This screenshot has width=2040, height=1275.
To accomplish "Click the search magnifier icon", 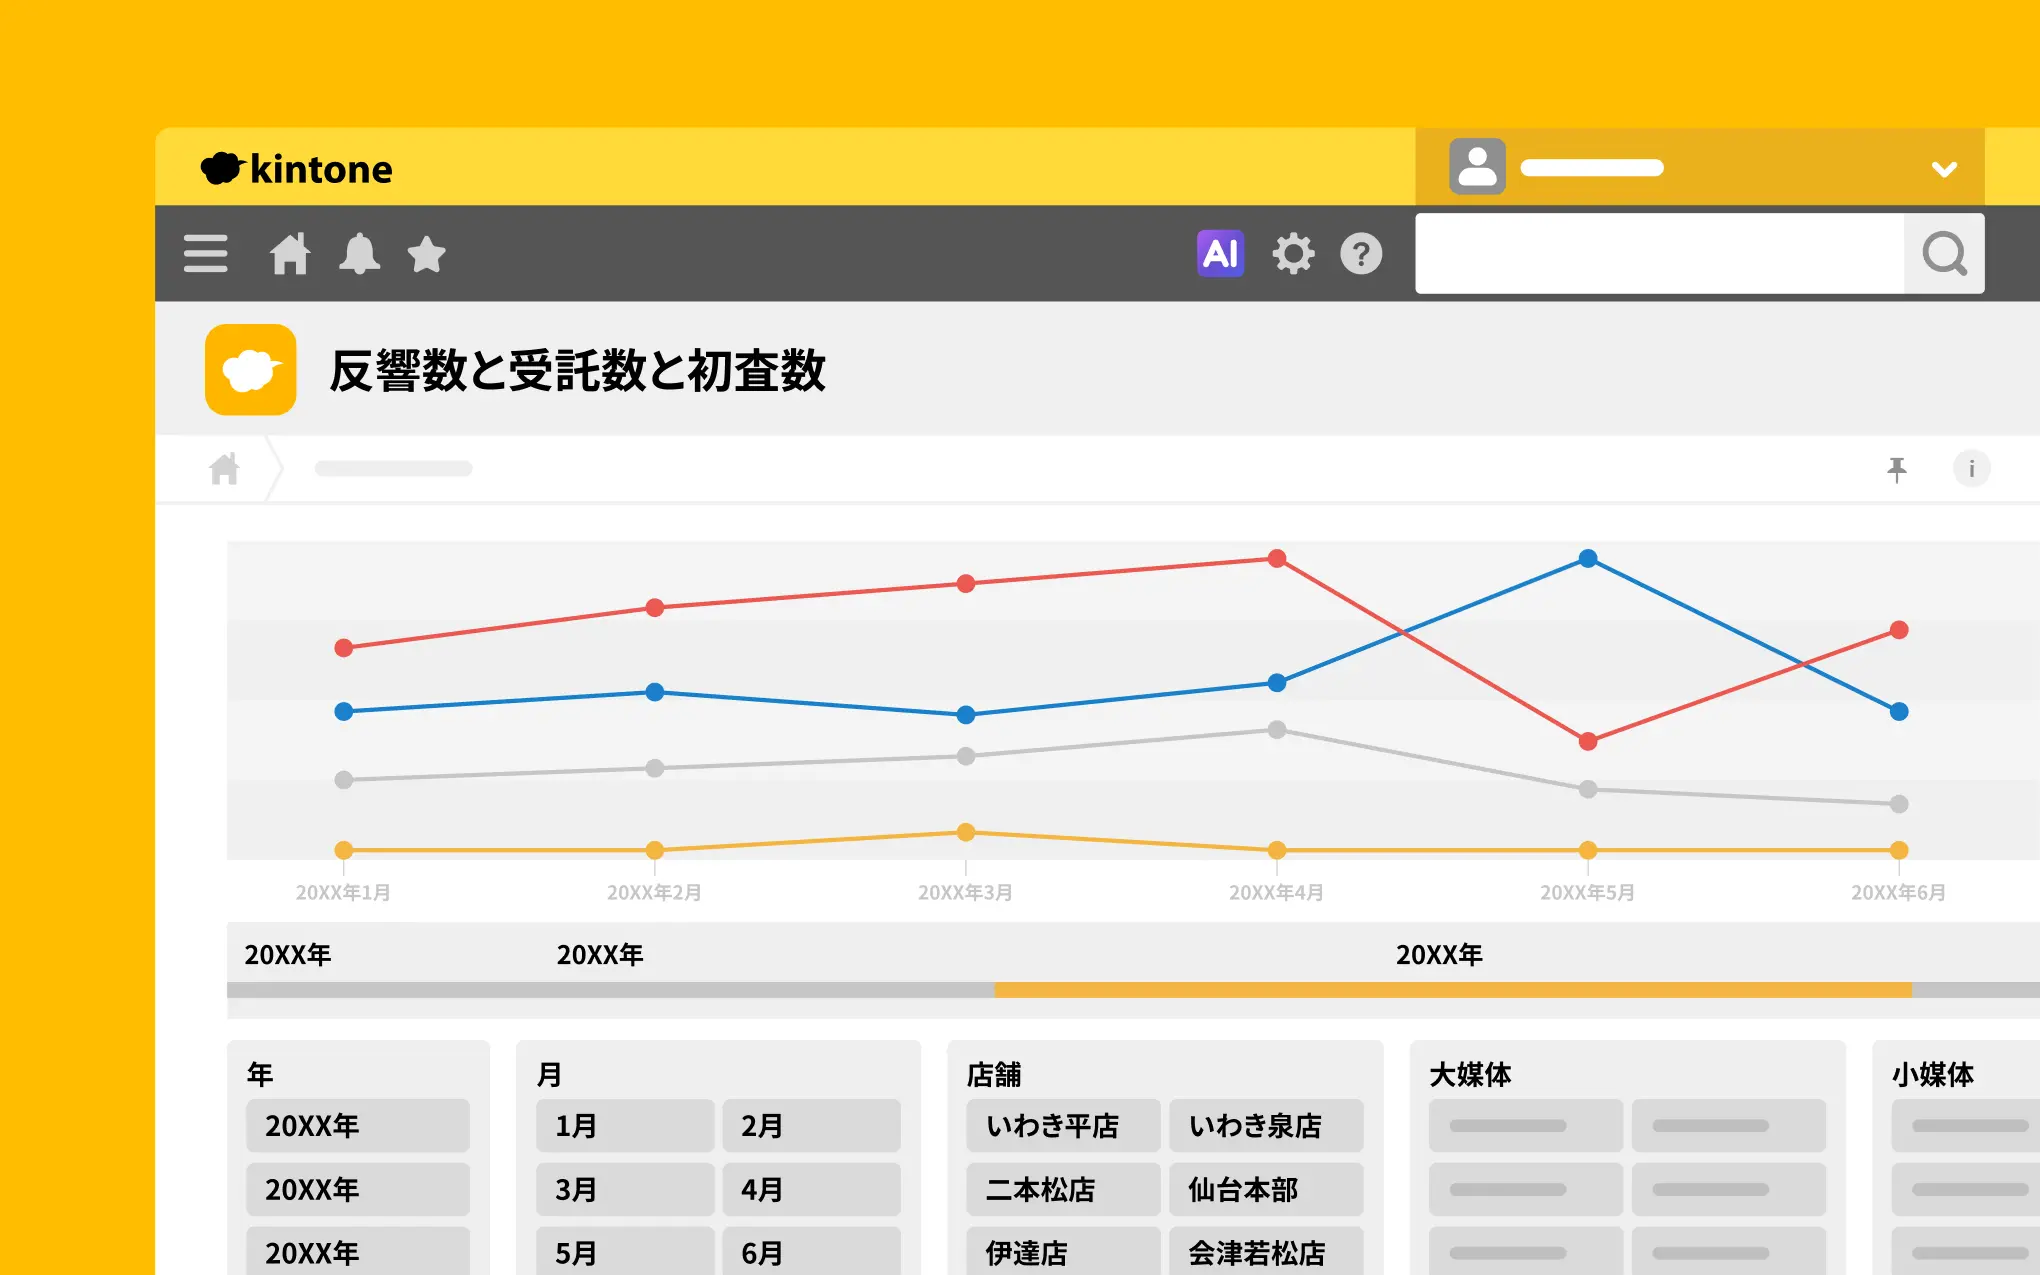I will click(x=1944, y=253).
